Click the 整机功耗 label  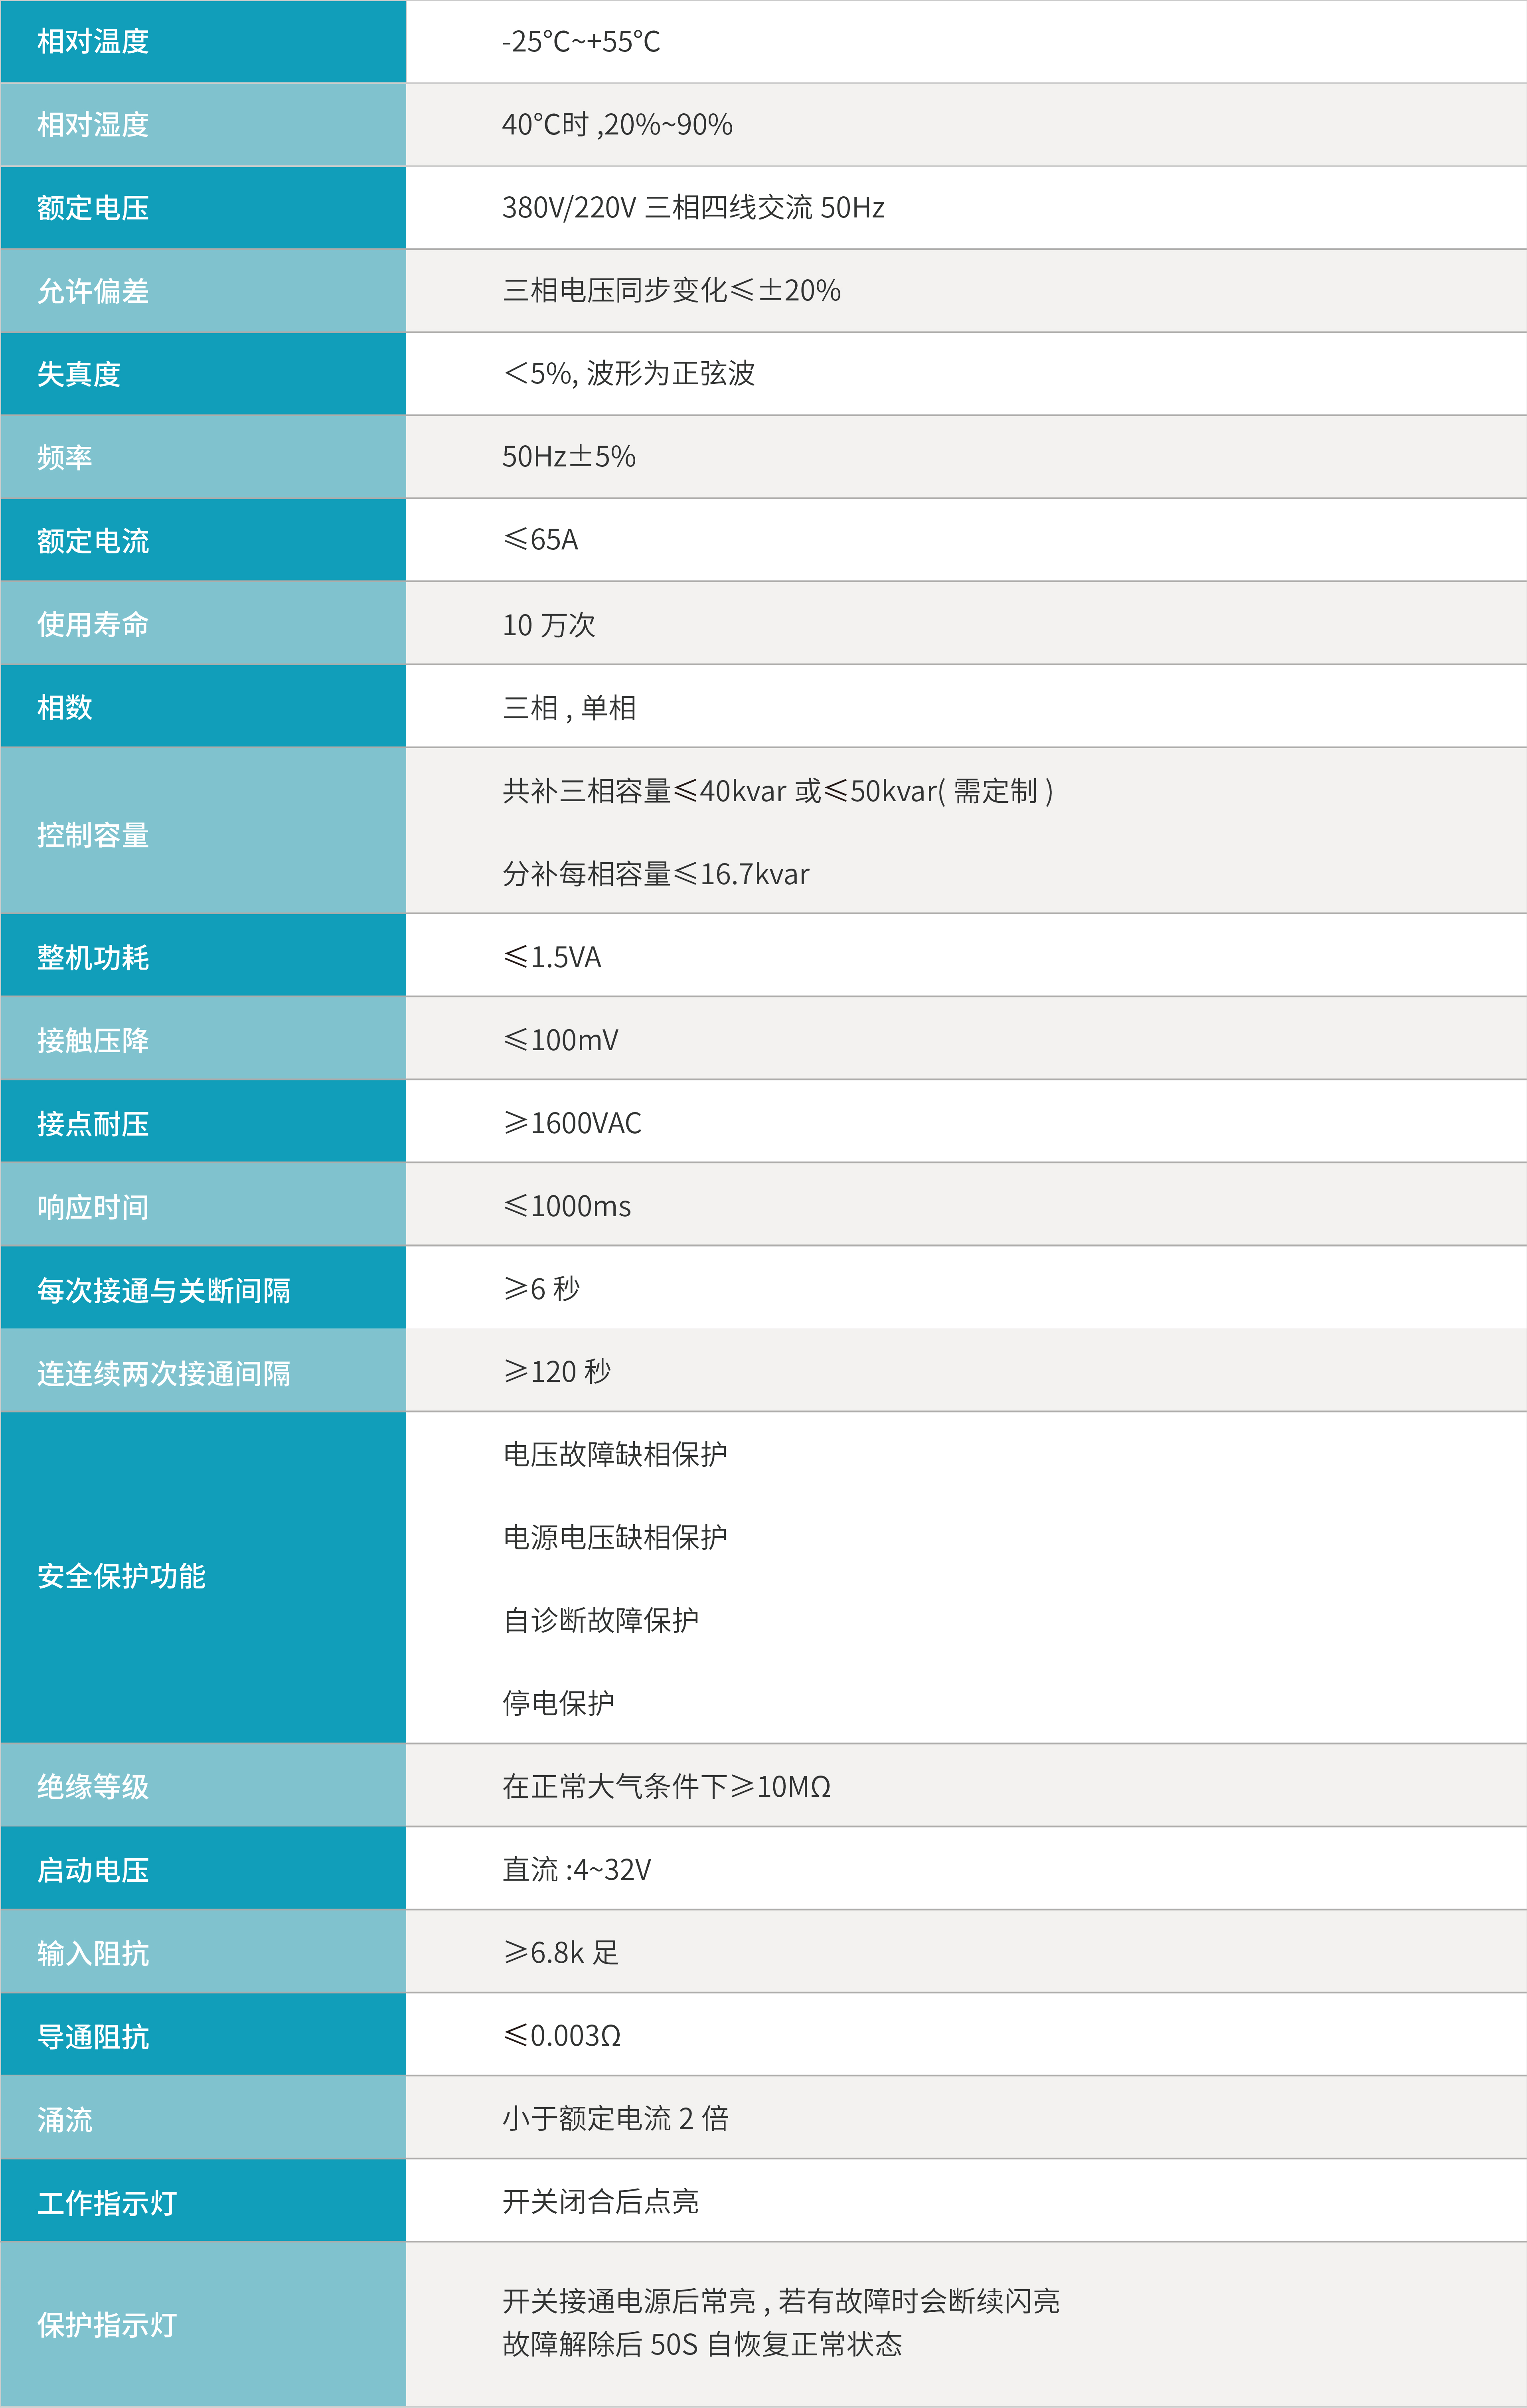point(93,957)
